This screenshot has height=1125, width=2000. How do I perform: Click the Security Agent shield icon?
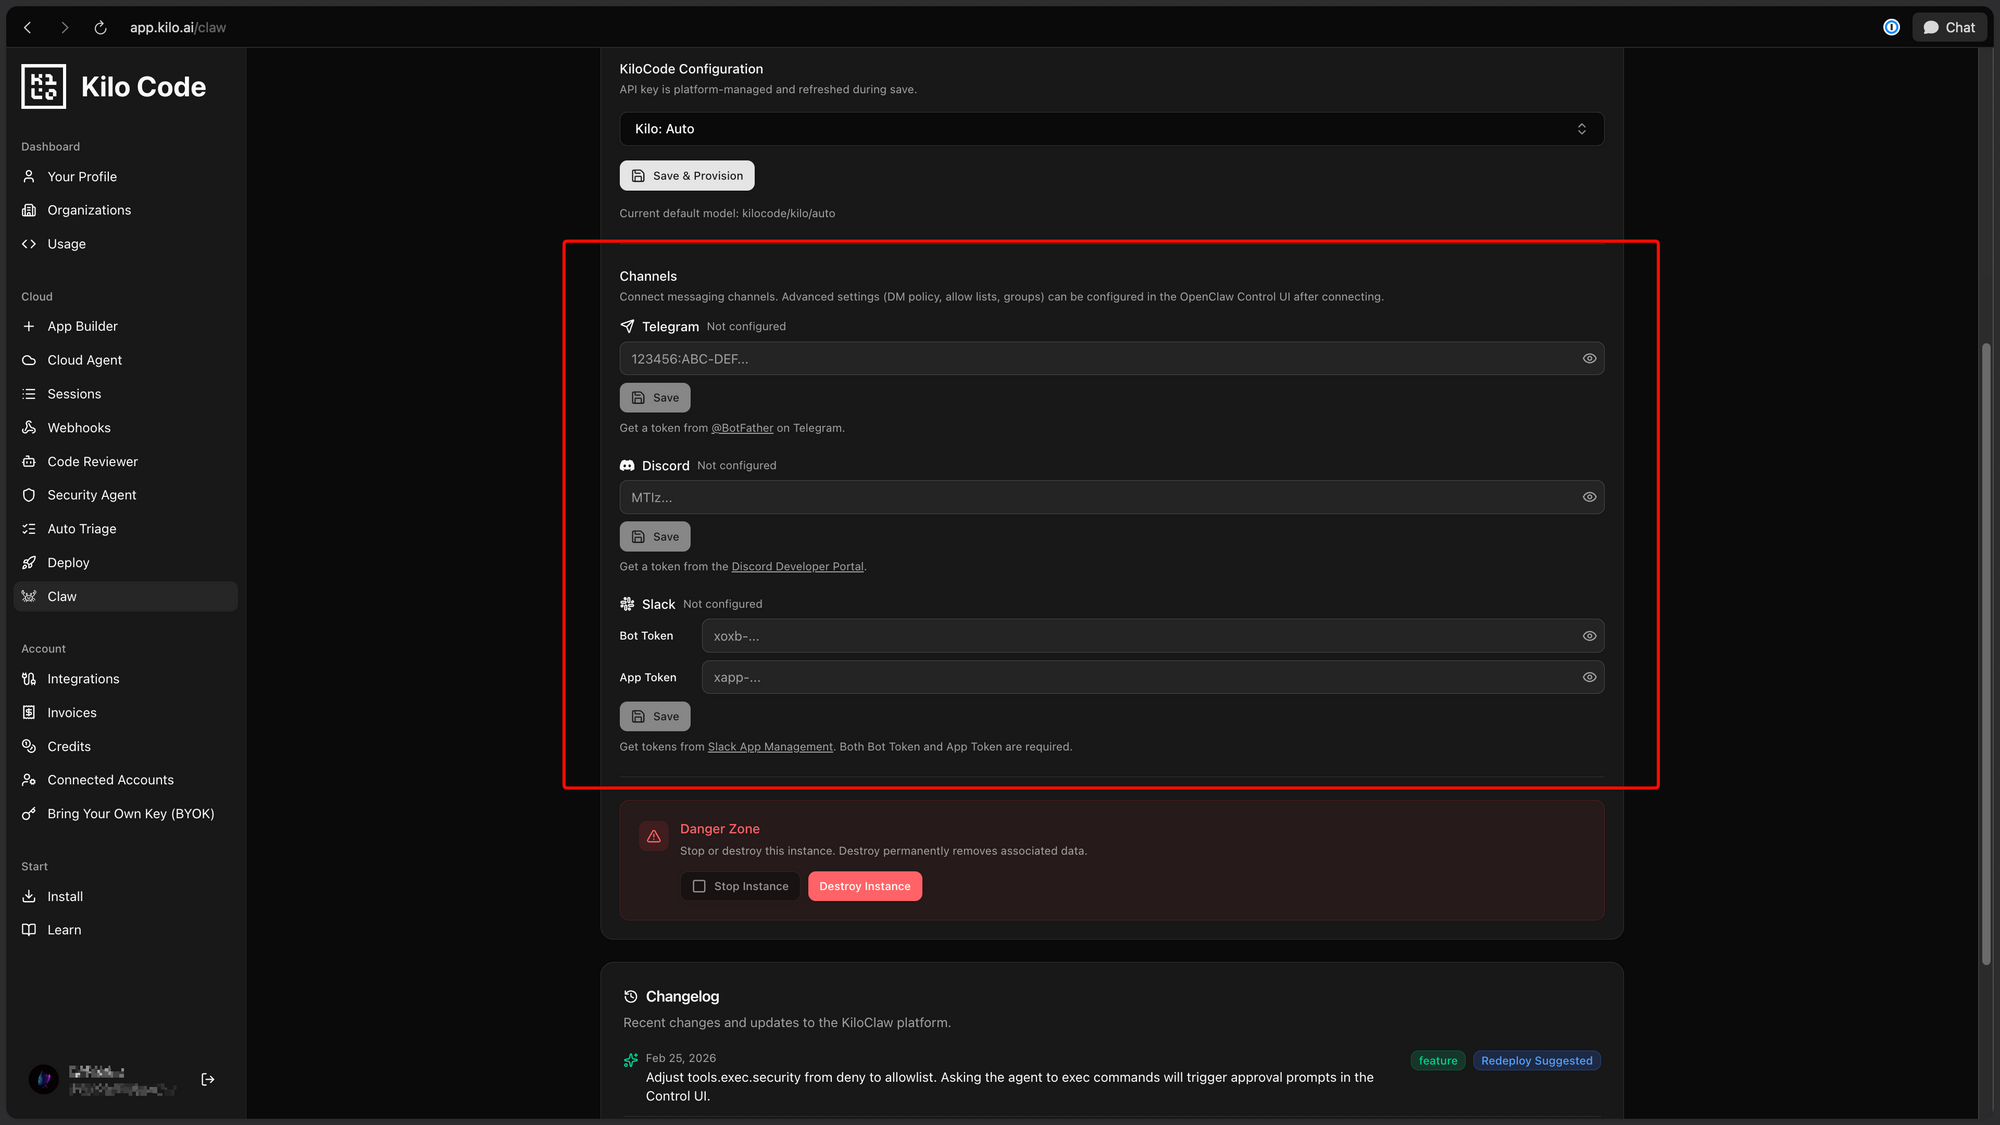(x=29, y=495)
